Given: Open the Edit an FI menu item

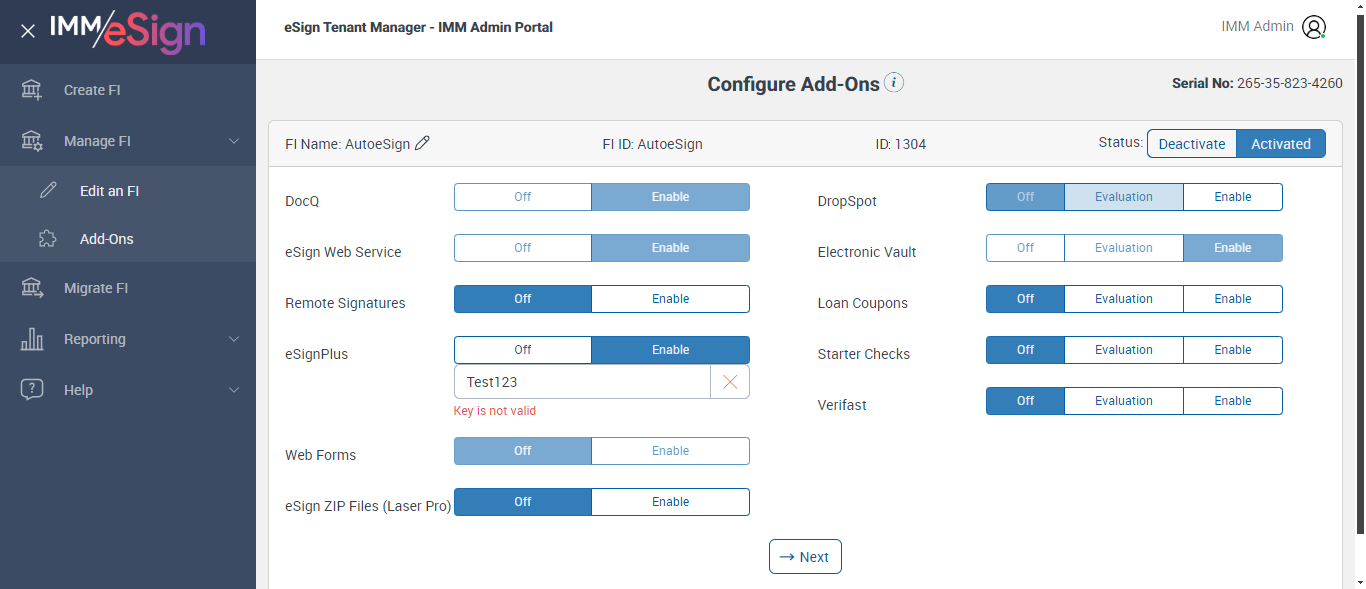Looking at the screenshot, I should (109, 191).
